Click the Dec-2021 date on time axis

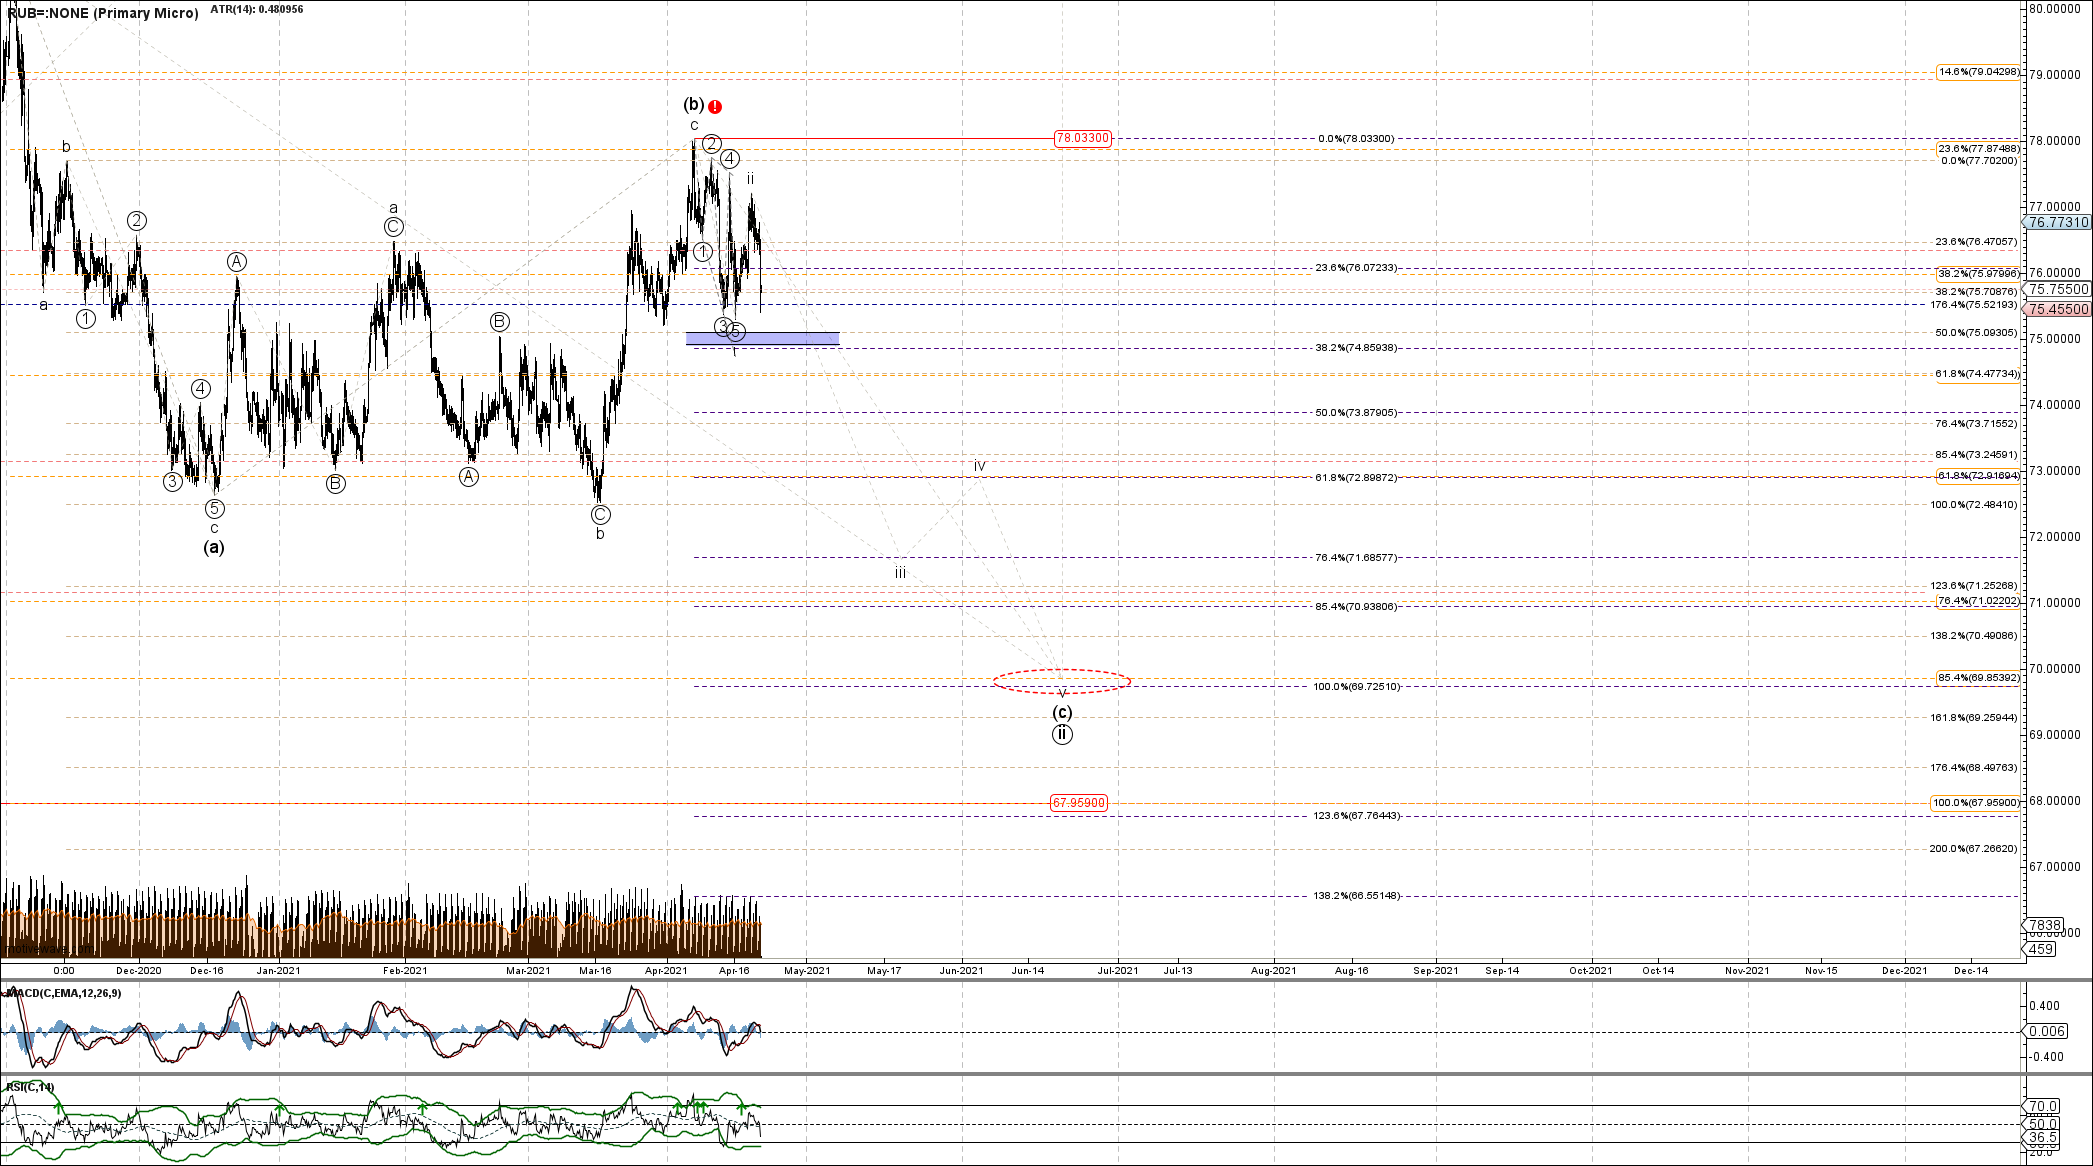1904,970
